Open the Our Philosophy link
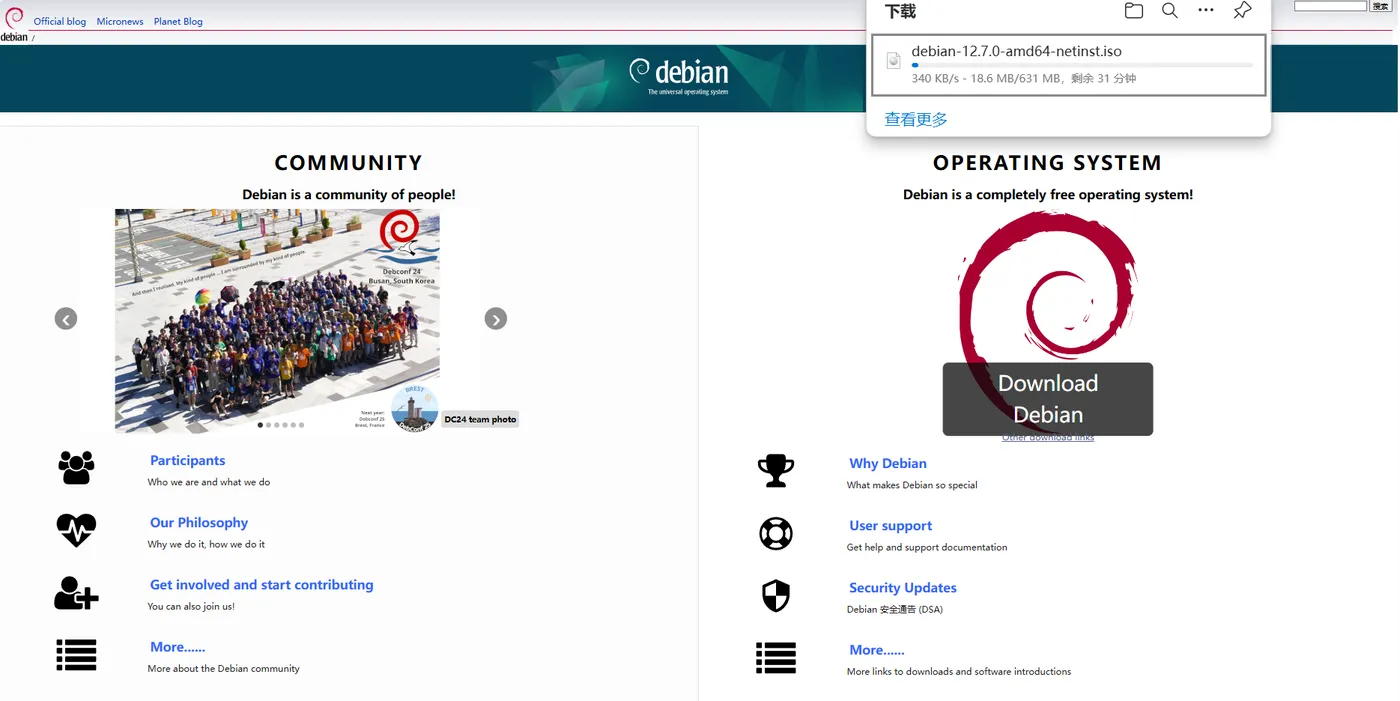Viewport: 1400px width, 701px height. (x=199, y=523)
